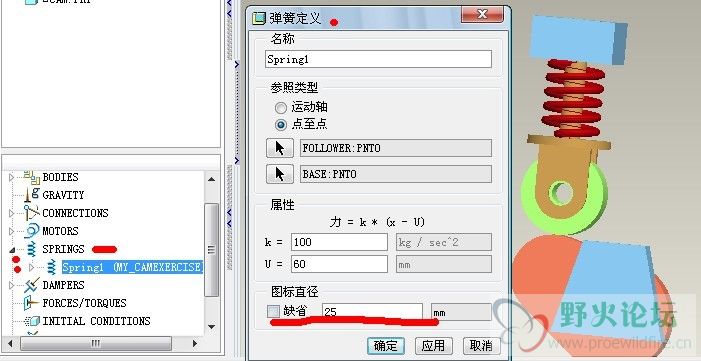Click the Spring1 coil icon
This screenshot has width=701, height=361.
click(x=51, y=267)
